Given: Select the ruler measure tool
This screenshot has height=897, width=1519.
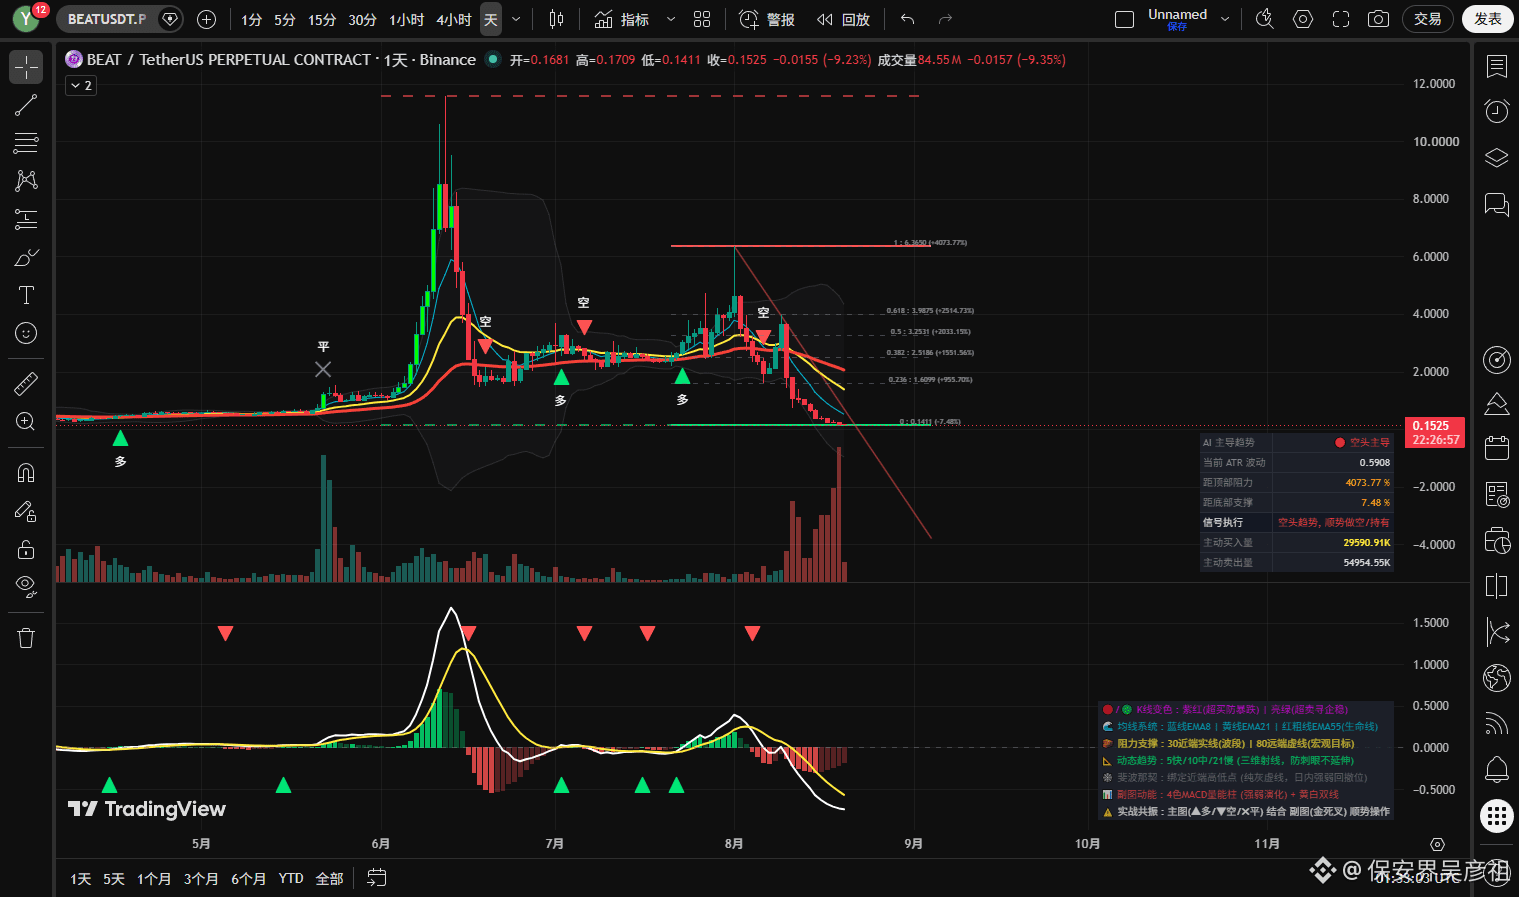Looking at the screenshot, I should [x=26, y=383].
